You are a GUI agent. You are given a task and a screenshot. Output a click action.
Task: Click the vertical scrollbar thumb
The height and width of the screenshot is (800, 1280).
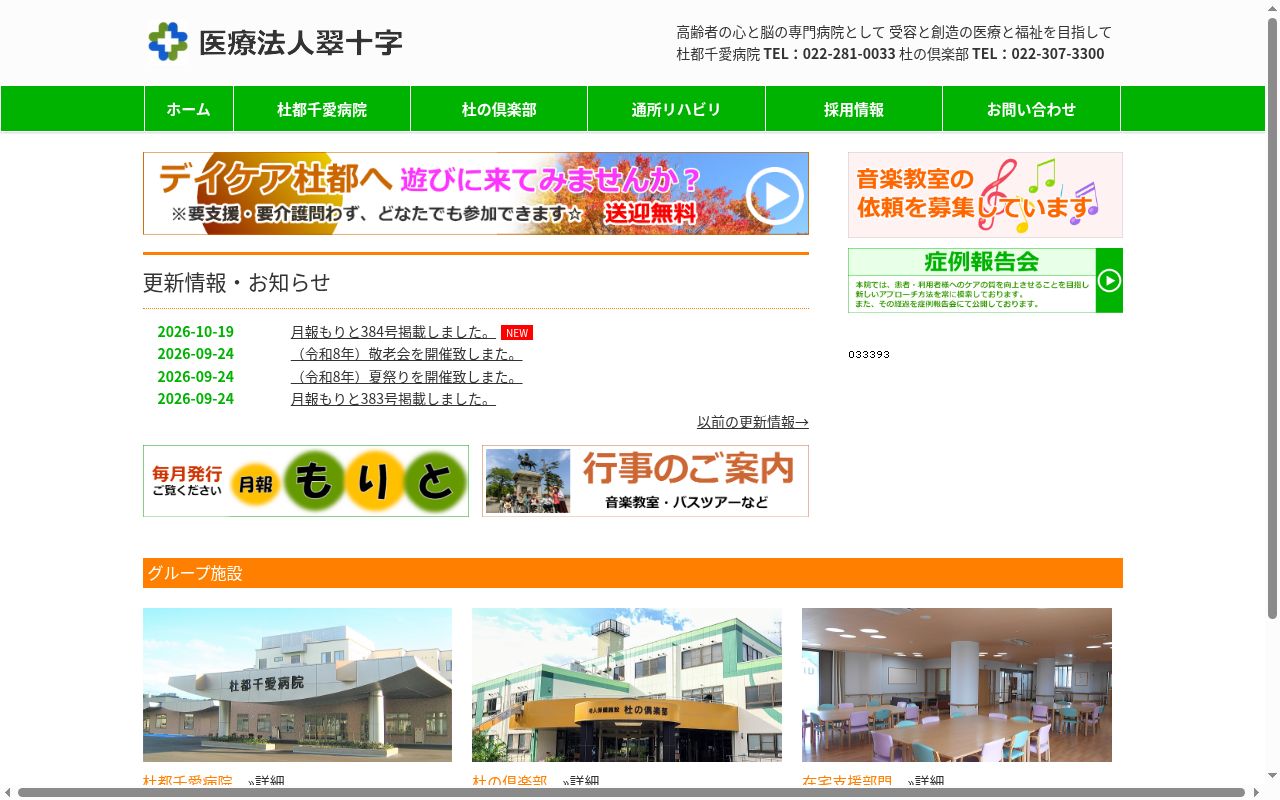pos(1273,318)
